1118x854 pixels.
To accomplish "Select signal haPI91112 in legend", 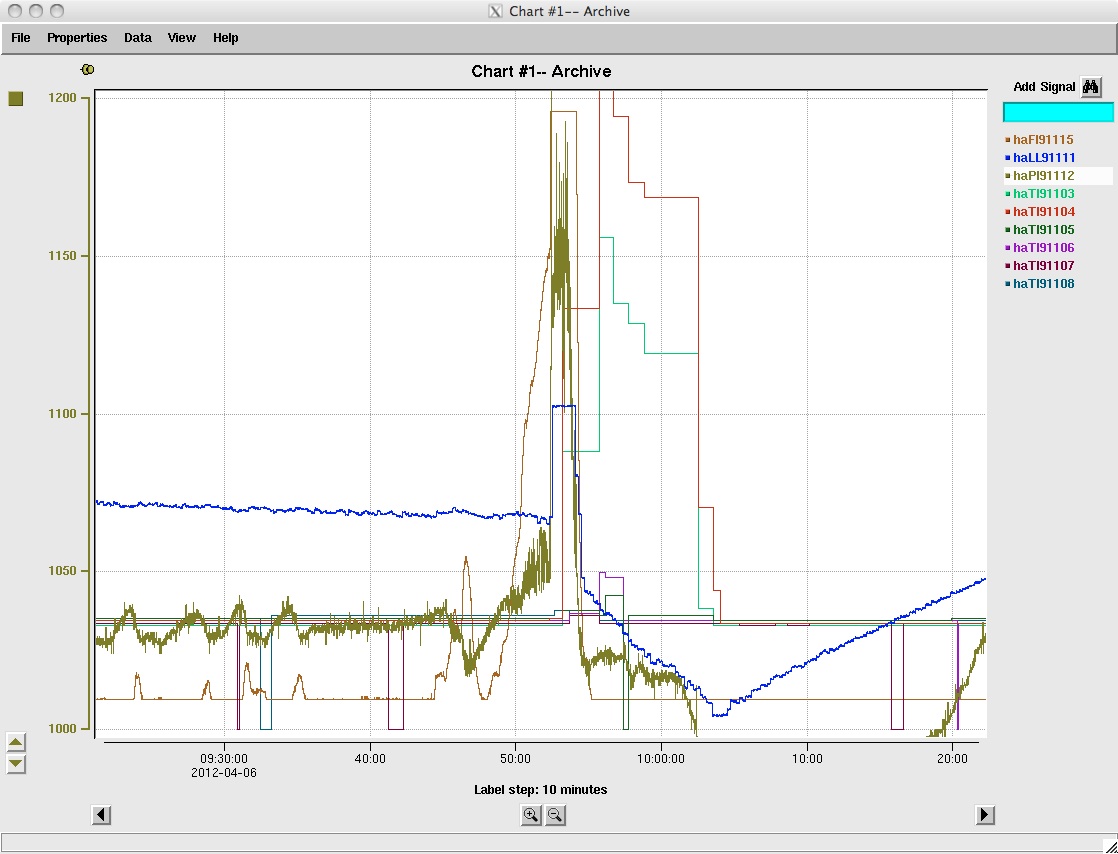I will tap(1043, 175).
